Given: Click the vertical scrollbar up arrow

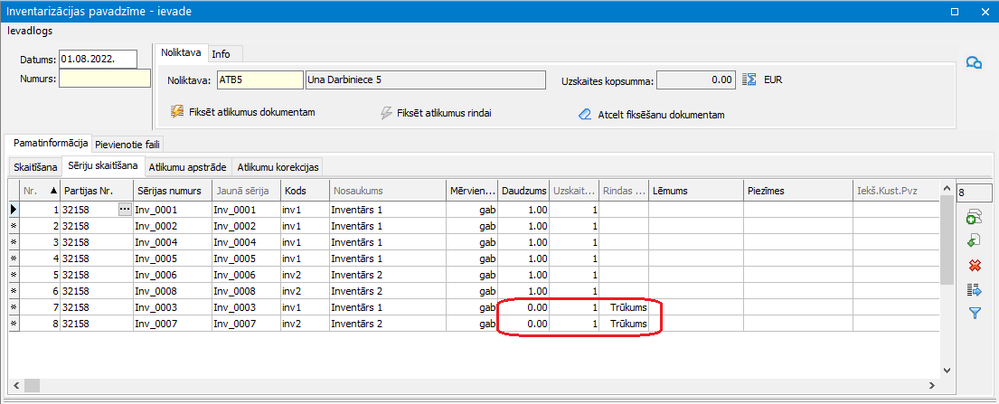Looking at the screenshot, I should point(946,187).
